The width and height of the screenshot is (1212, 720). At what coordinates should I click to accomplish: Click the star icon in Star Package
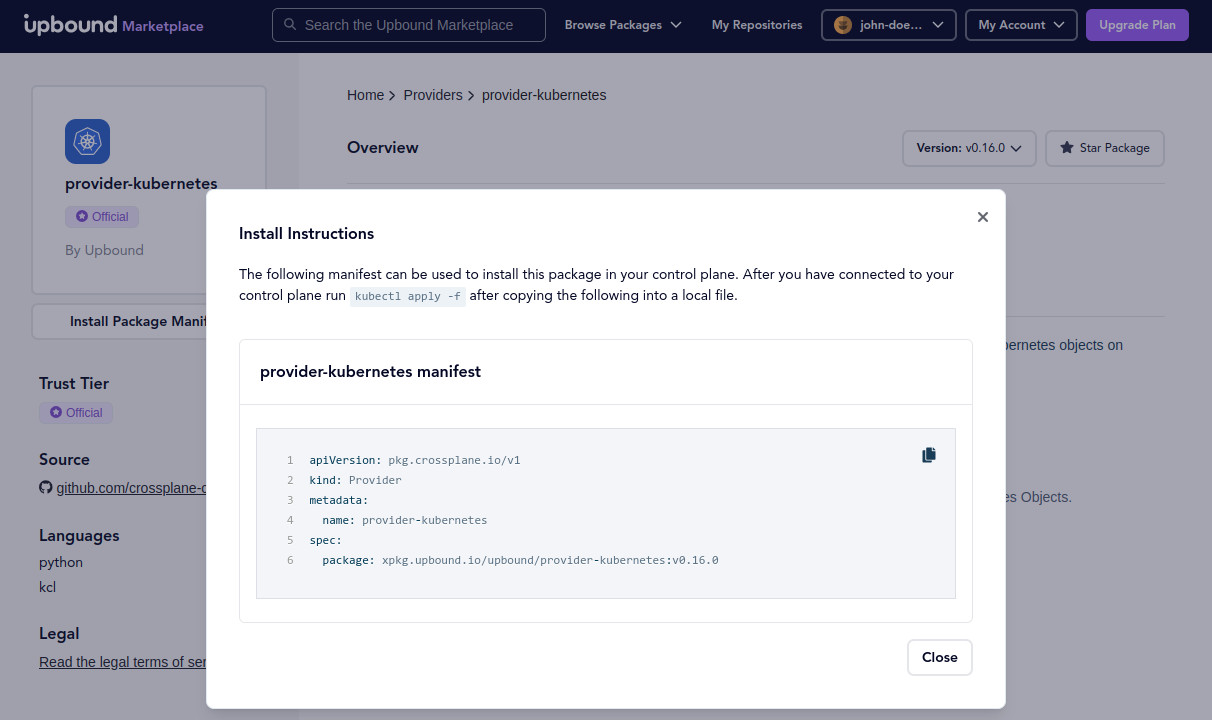pos(1066,148)
